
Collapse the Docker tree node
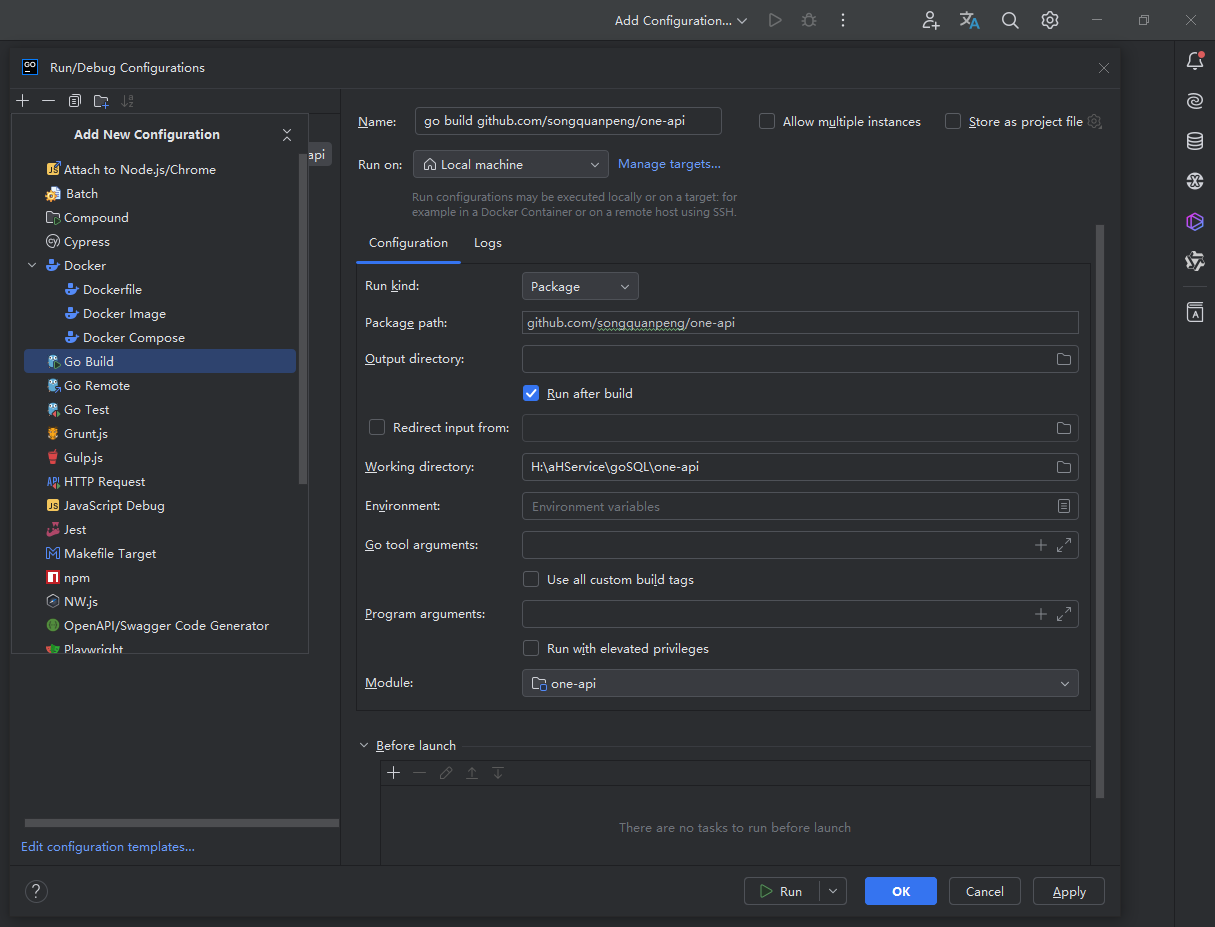(32, 266)
